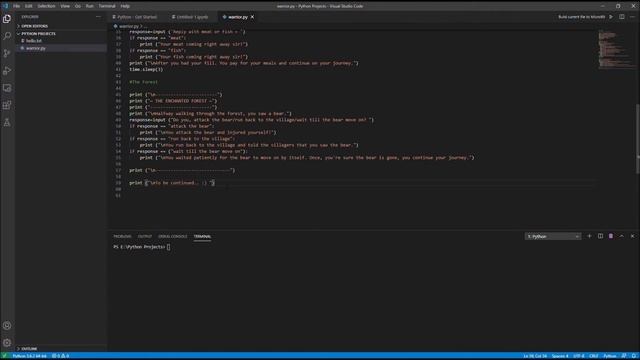Click the VS Code logo in title bar
This screenshot has width=640, height=360.
5,6
